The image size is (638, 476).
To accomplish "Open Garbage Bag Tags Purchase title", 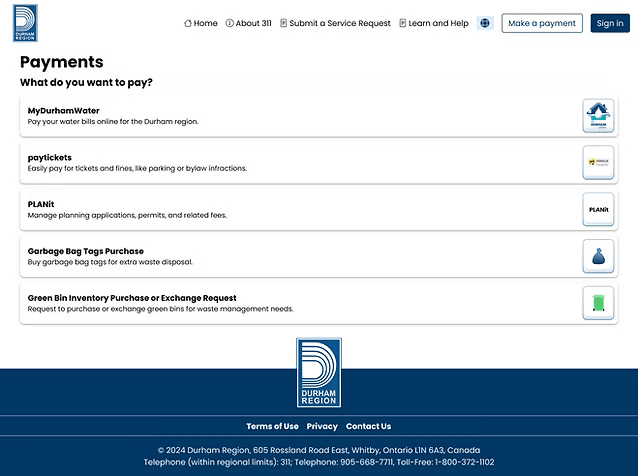I will 85,251.
